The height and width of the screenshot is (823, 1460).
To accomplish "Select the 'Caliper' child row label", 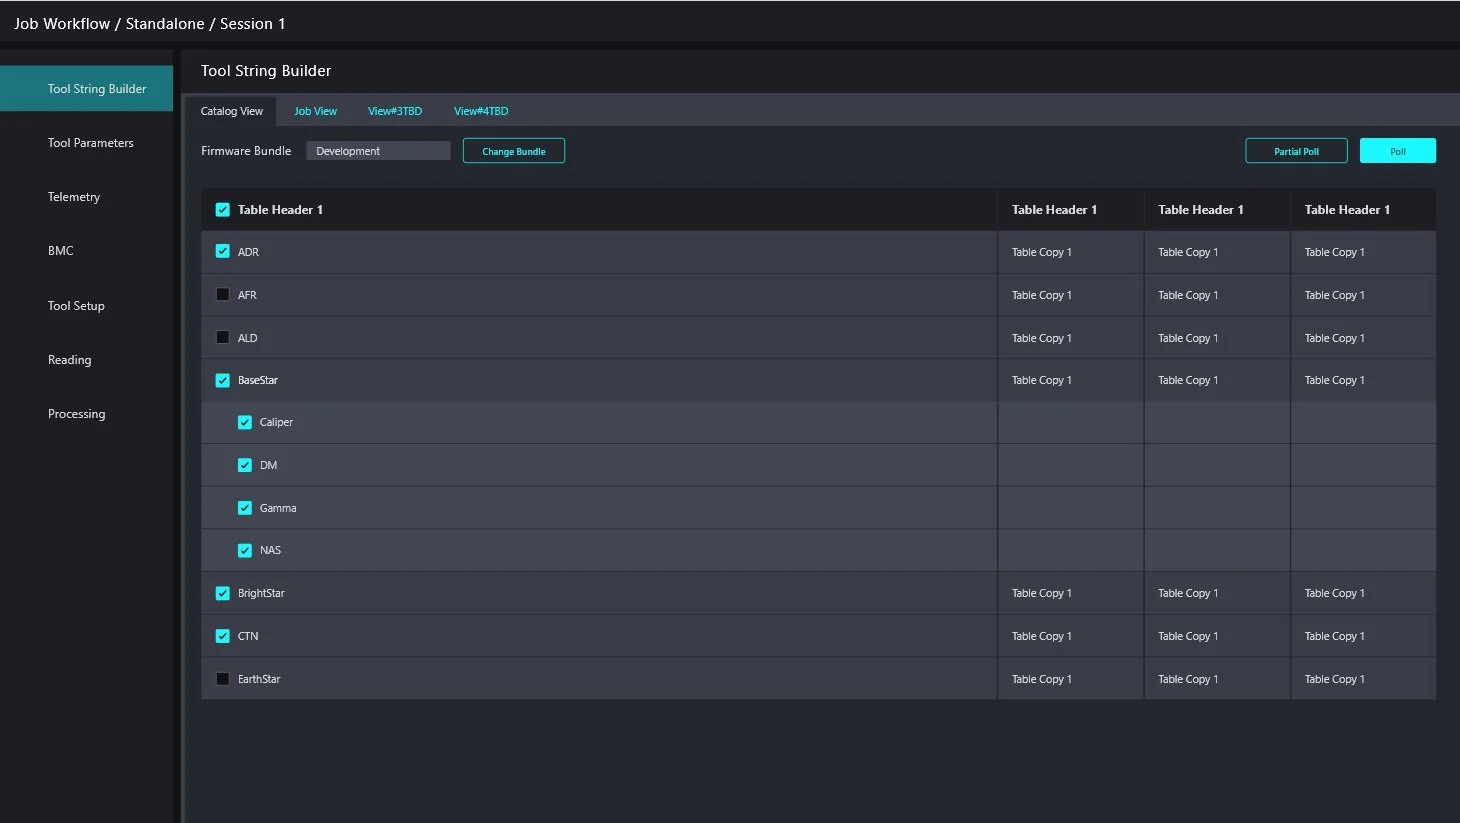I will [276, 422].
